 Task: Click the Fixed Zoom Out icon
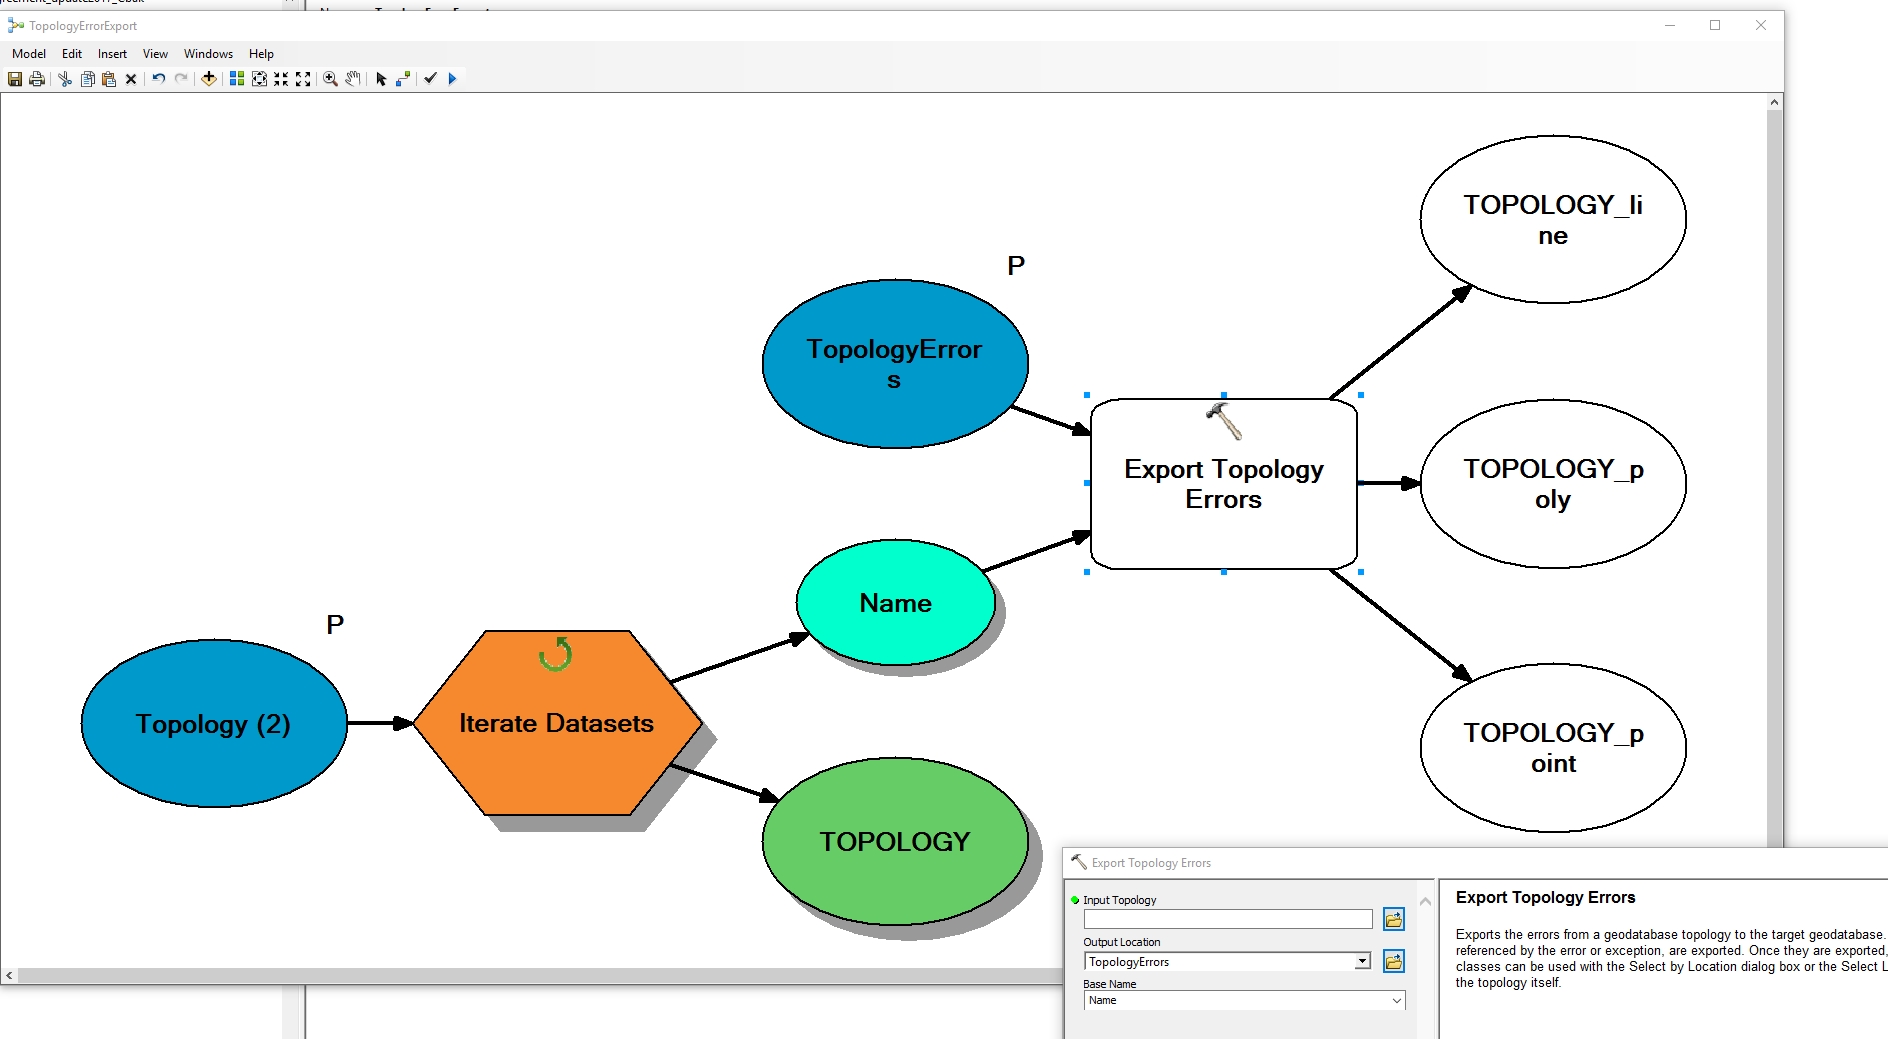click(x=303, y=79)
